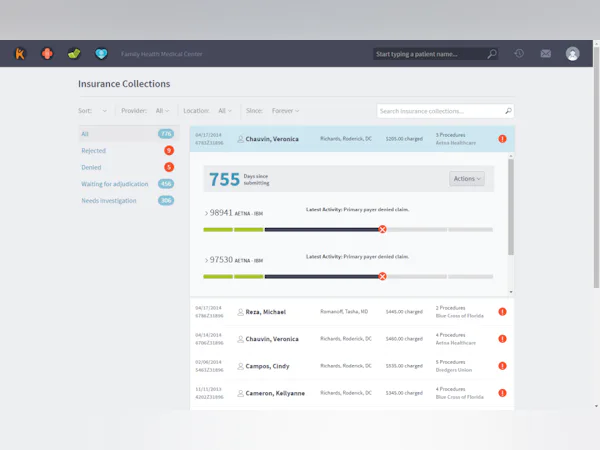Click the claim detail panel scrollbar
This screenshot has height=450, width=600.
tap(511, 207)
